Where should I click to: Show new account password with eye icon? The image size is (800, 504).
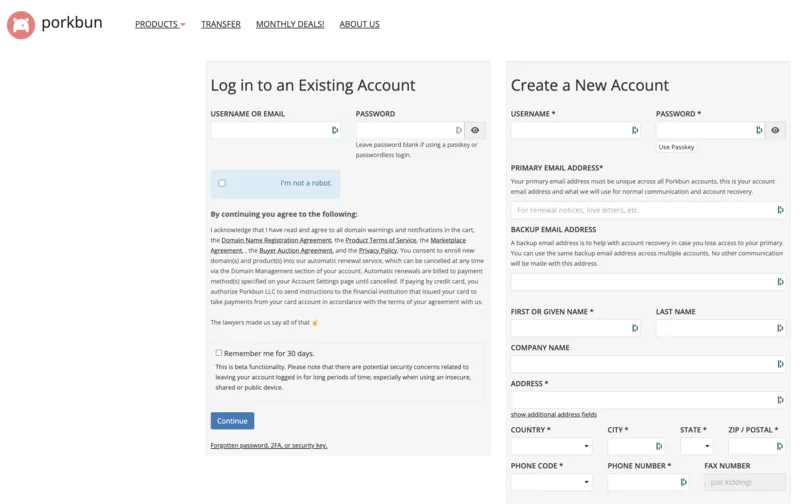[775, 130]
